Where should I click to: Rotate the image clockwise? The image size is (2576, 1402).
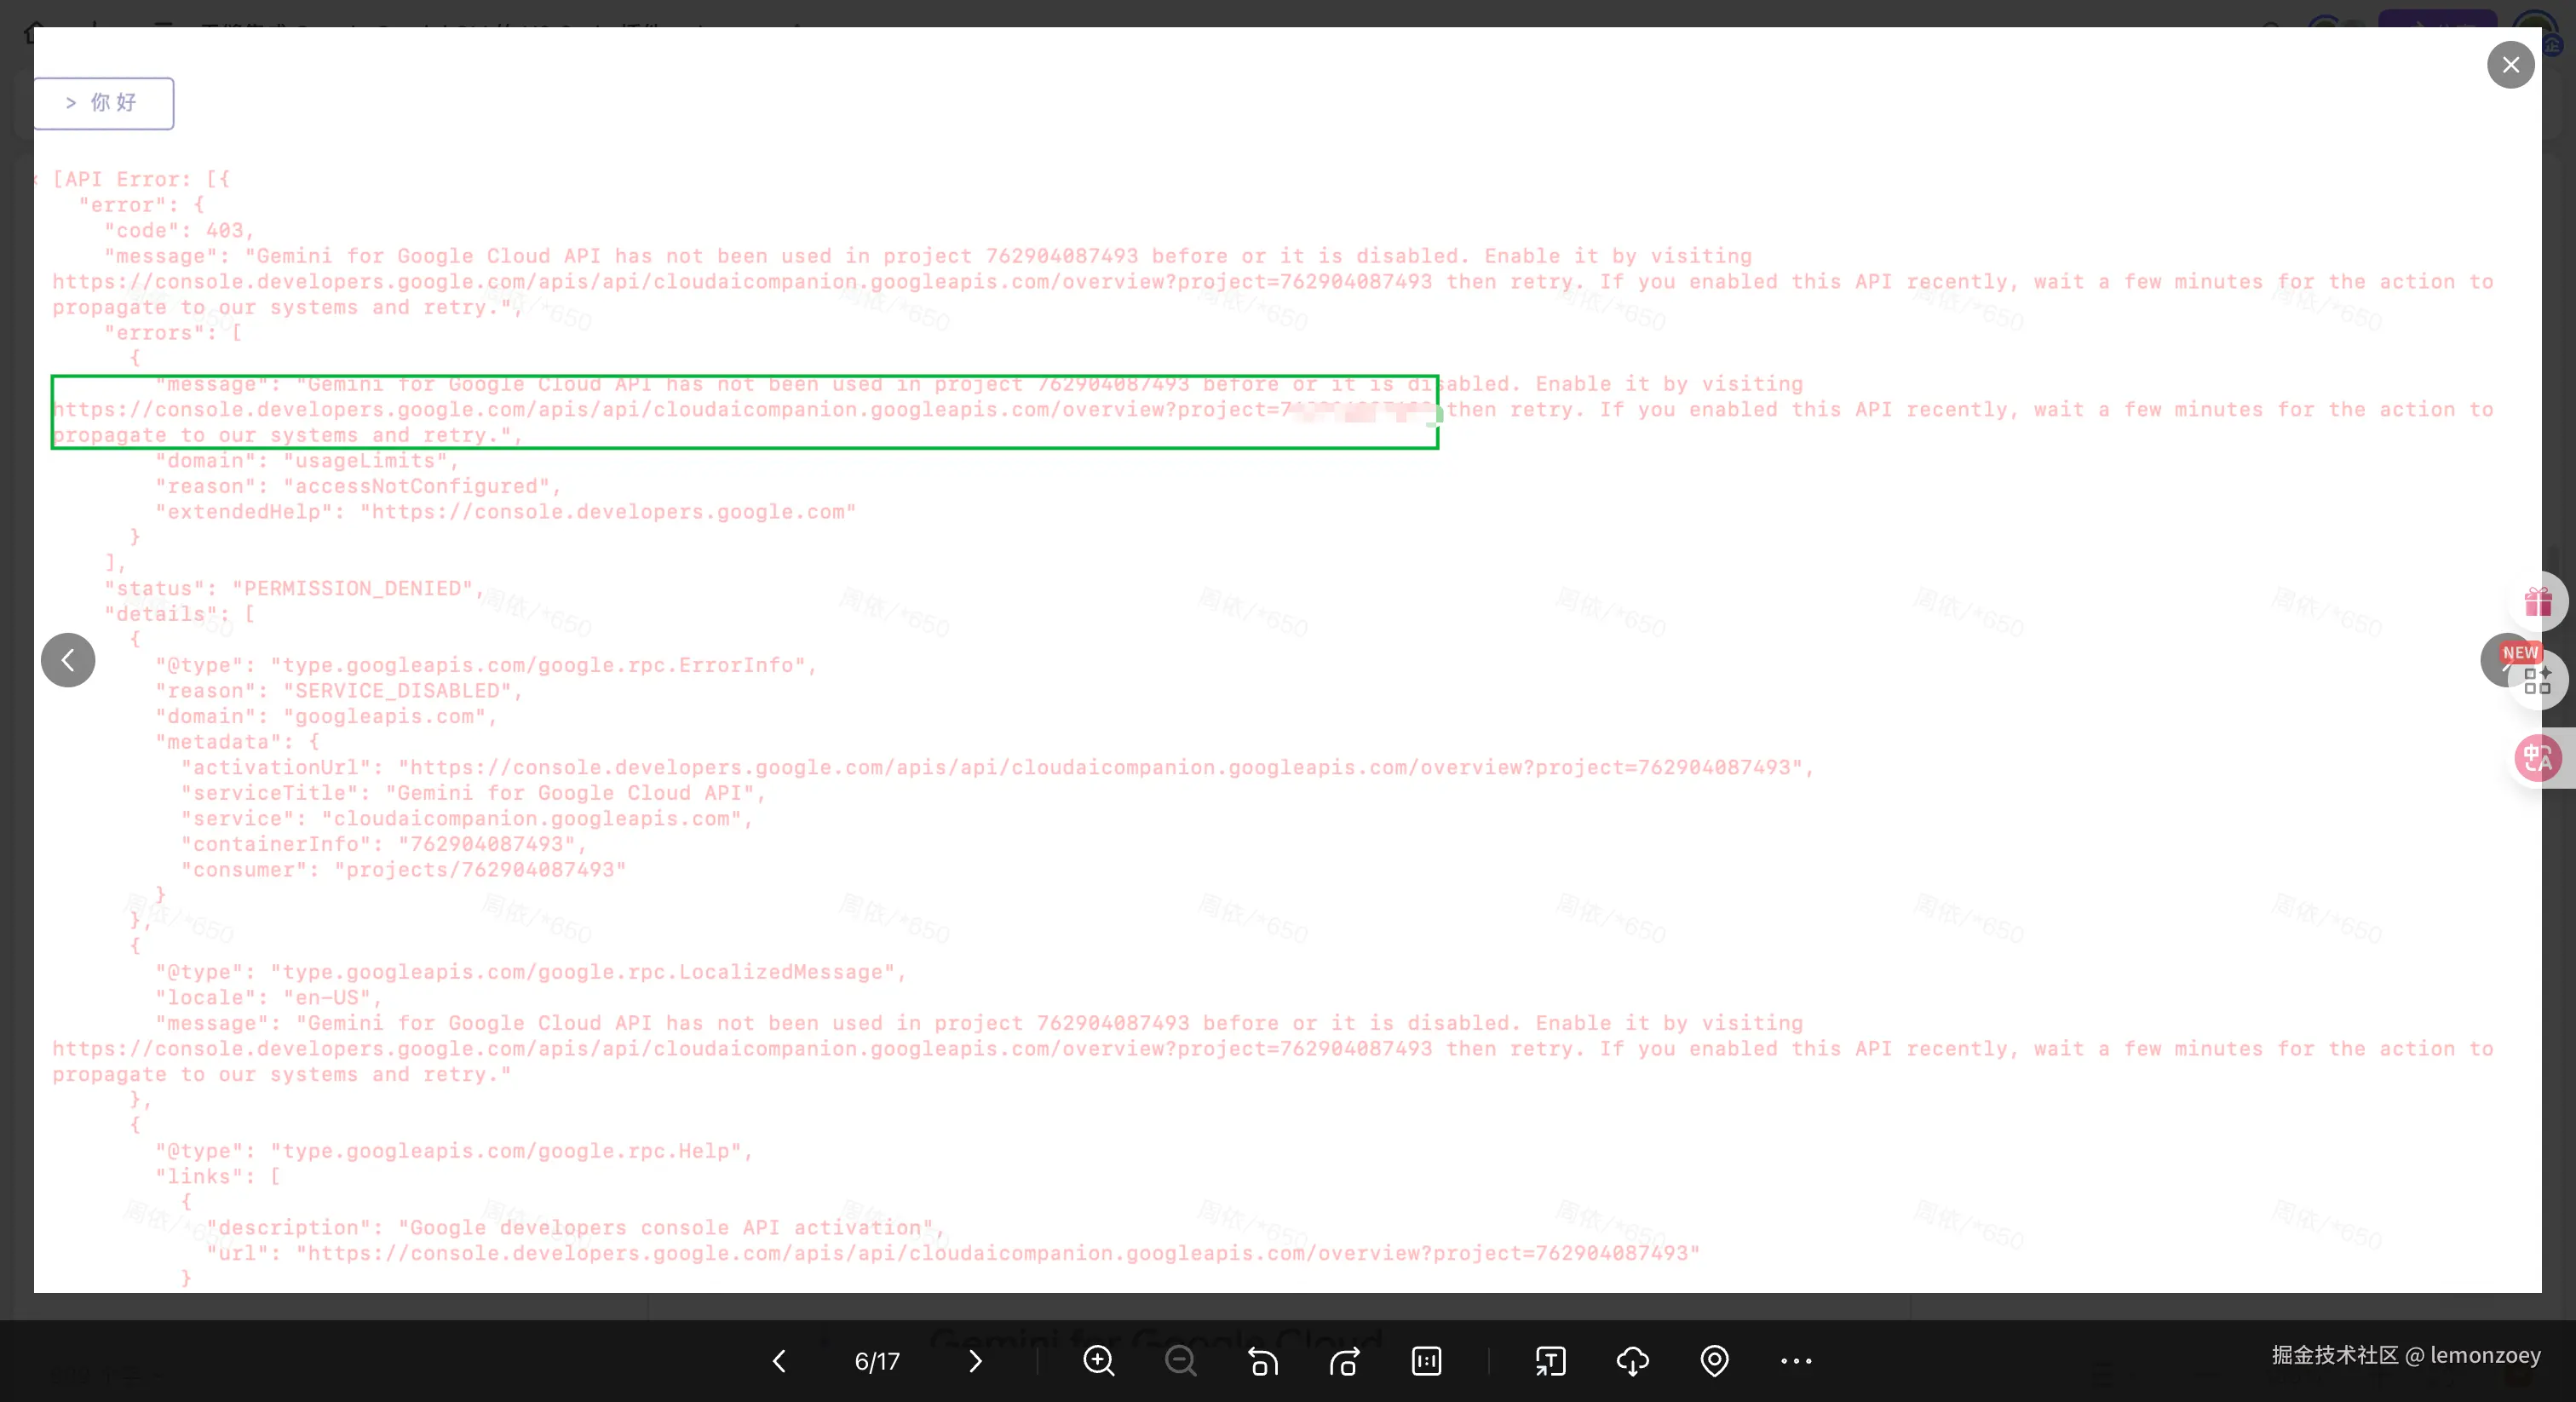pyautogui.click(x=1344, y=1360)
